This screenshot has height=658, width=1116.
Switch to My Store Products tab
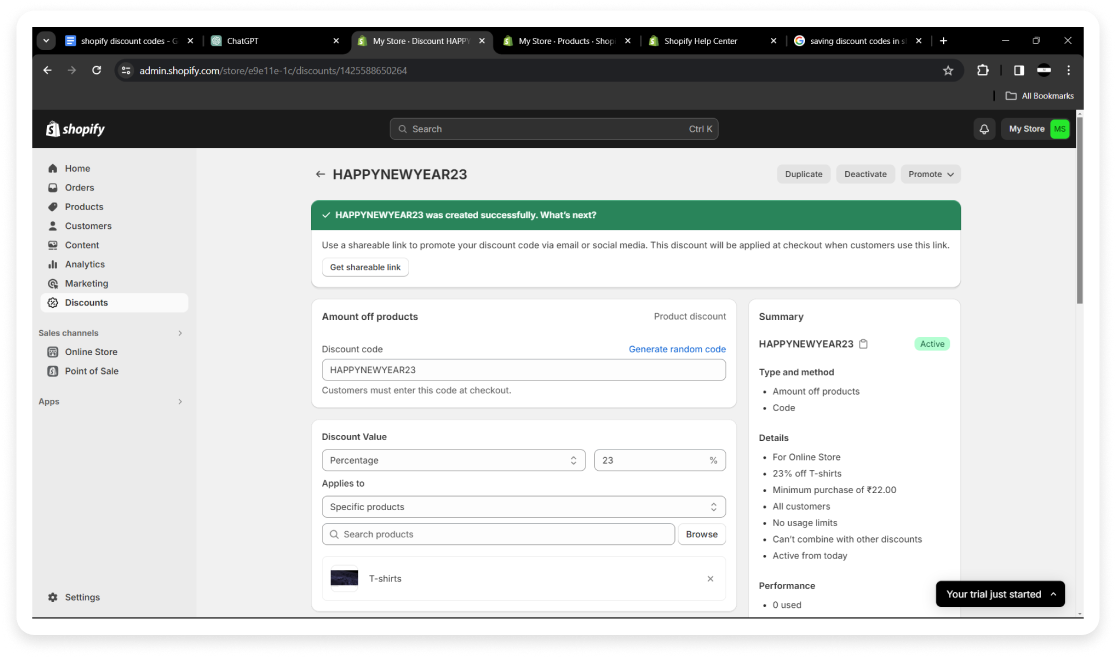pos(567,41)
